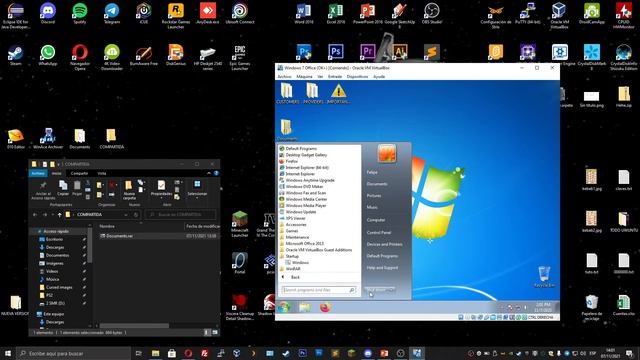Select the OBS Studio desktop icon
Screen dimensions: 640x360
point(431,13)
